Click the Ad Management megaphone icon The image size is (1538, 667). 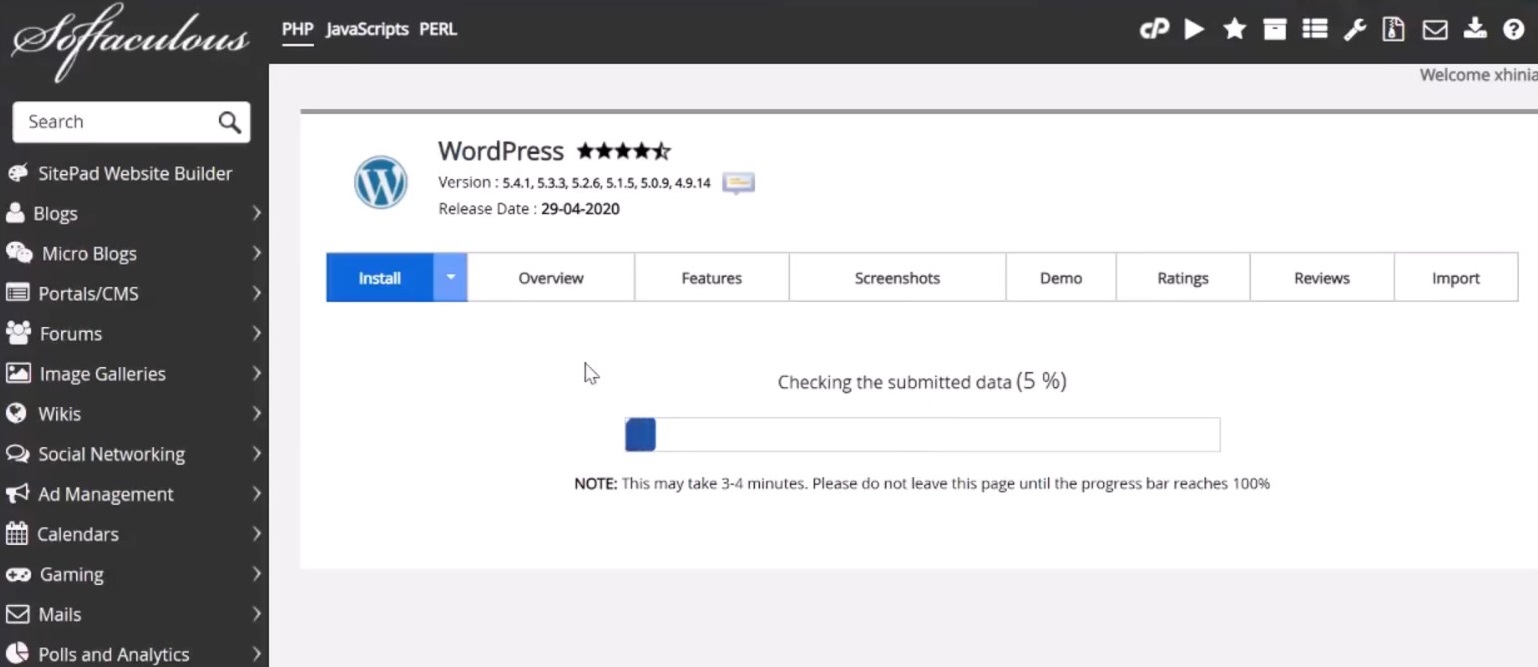pos(17,494)
